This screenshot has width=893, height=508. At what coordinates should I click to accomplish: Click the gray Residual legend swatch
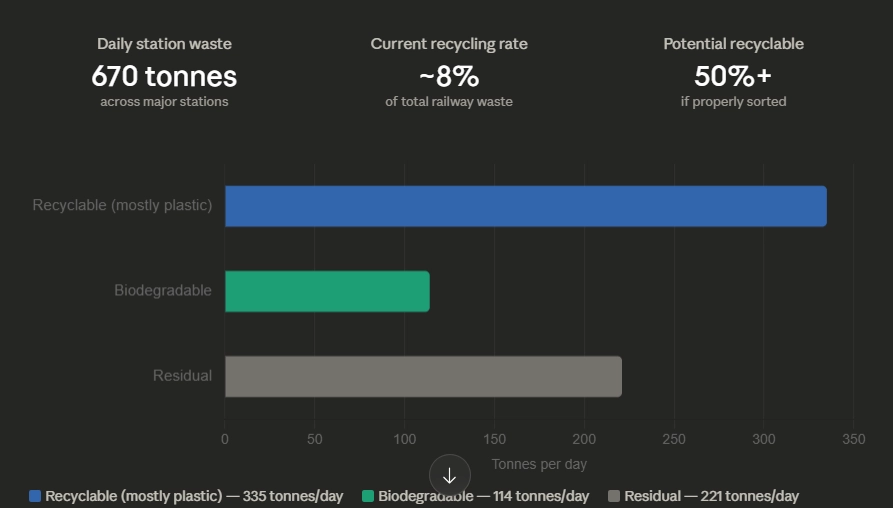click(614, 496)
